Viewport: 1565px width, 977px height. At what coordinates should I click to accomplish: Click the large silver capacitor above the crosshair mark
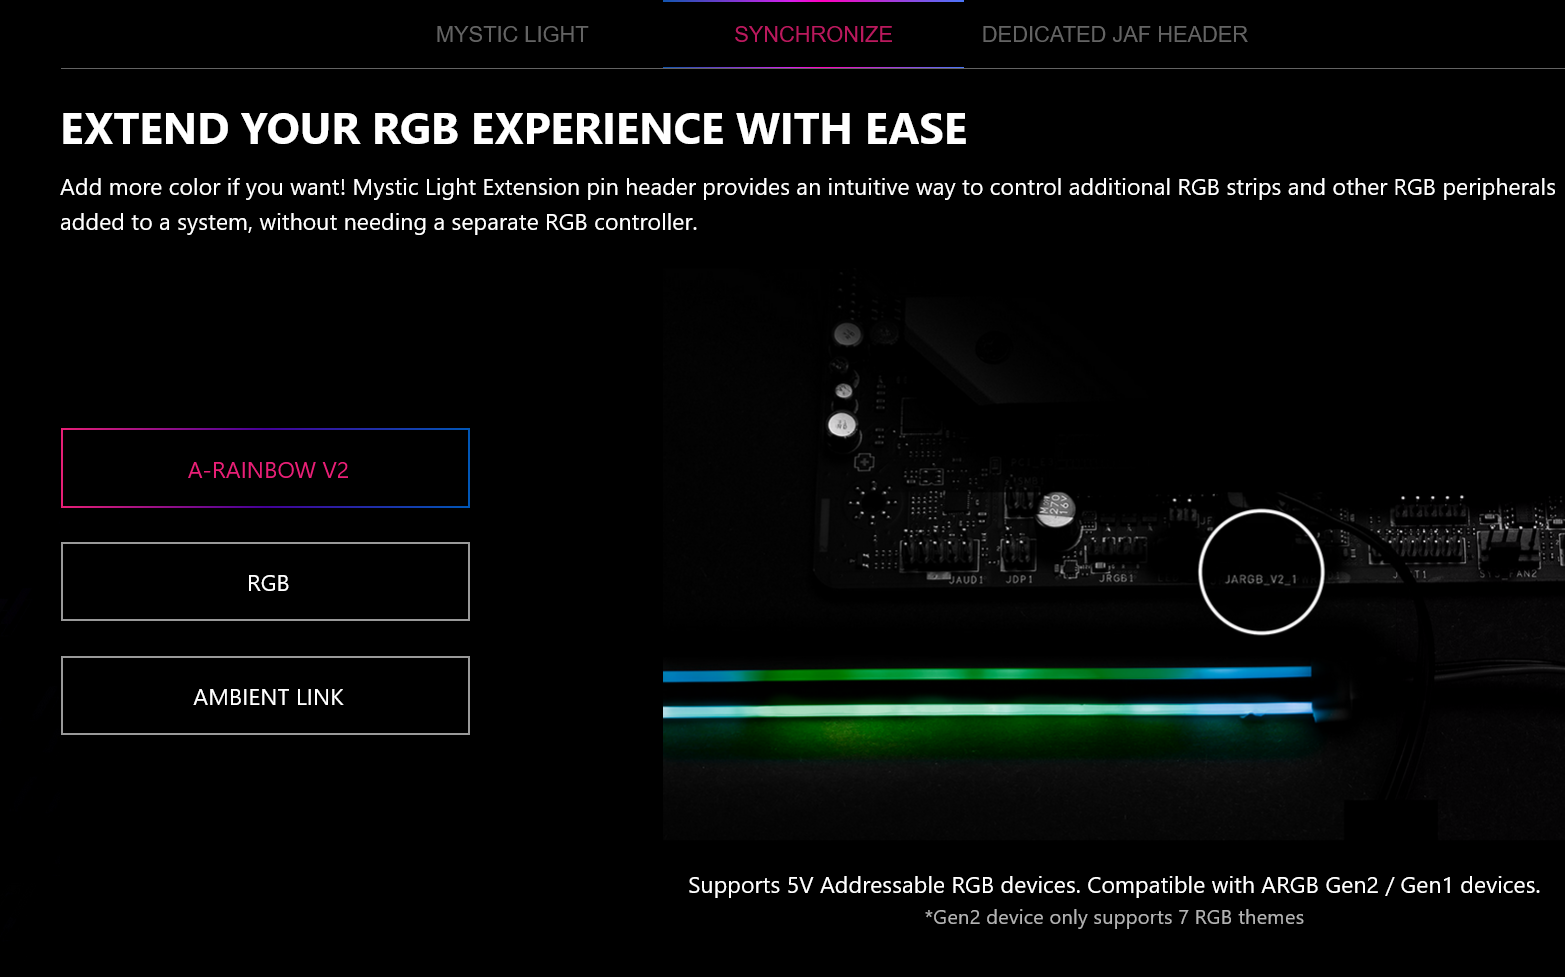pyautogui.click(x=842, y=425)
